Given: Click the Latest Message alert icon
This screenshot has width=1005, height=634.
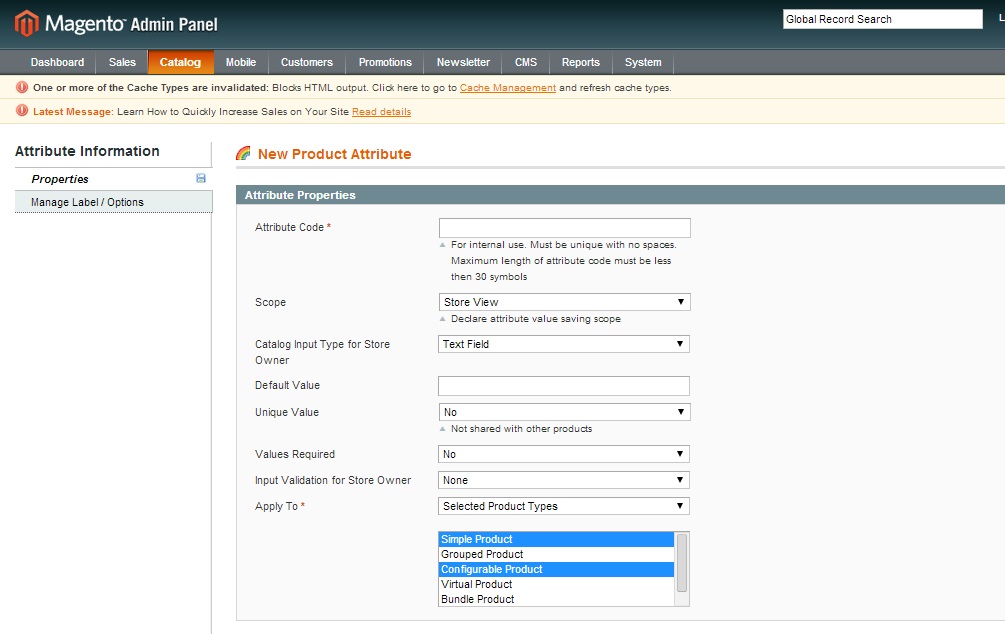Looking at the screenshot, I should 22,111.
